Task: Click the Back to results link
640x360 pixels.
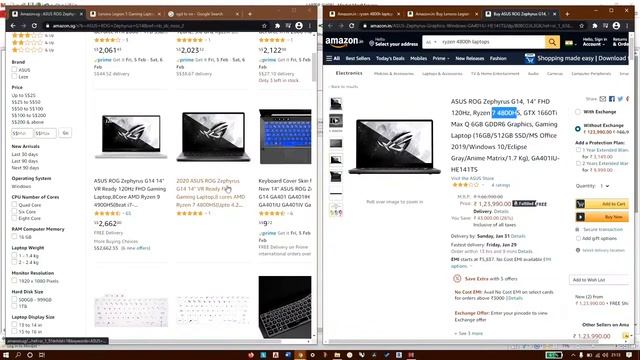Action: click(x=344, y=87)
